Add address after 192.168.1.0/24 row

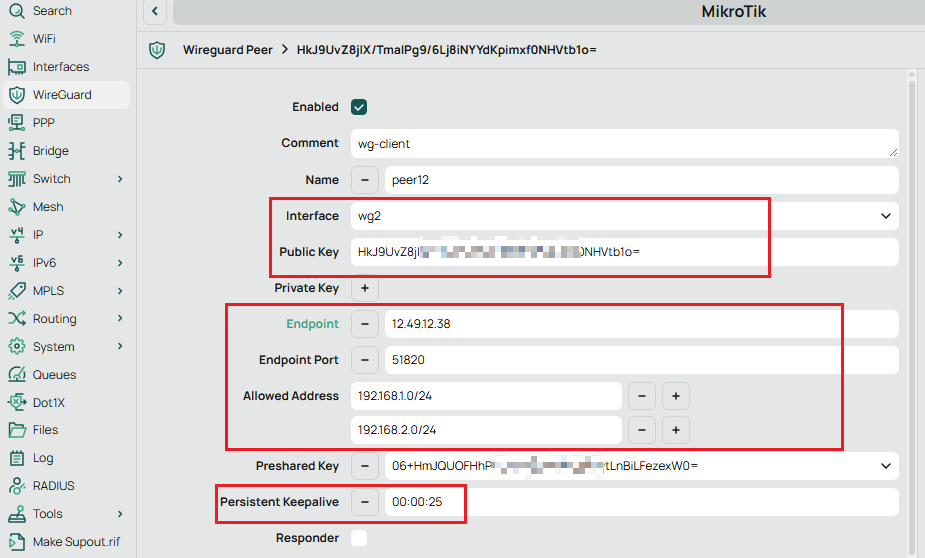click(676, 396)
